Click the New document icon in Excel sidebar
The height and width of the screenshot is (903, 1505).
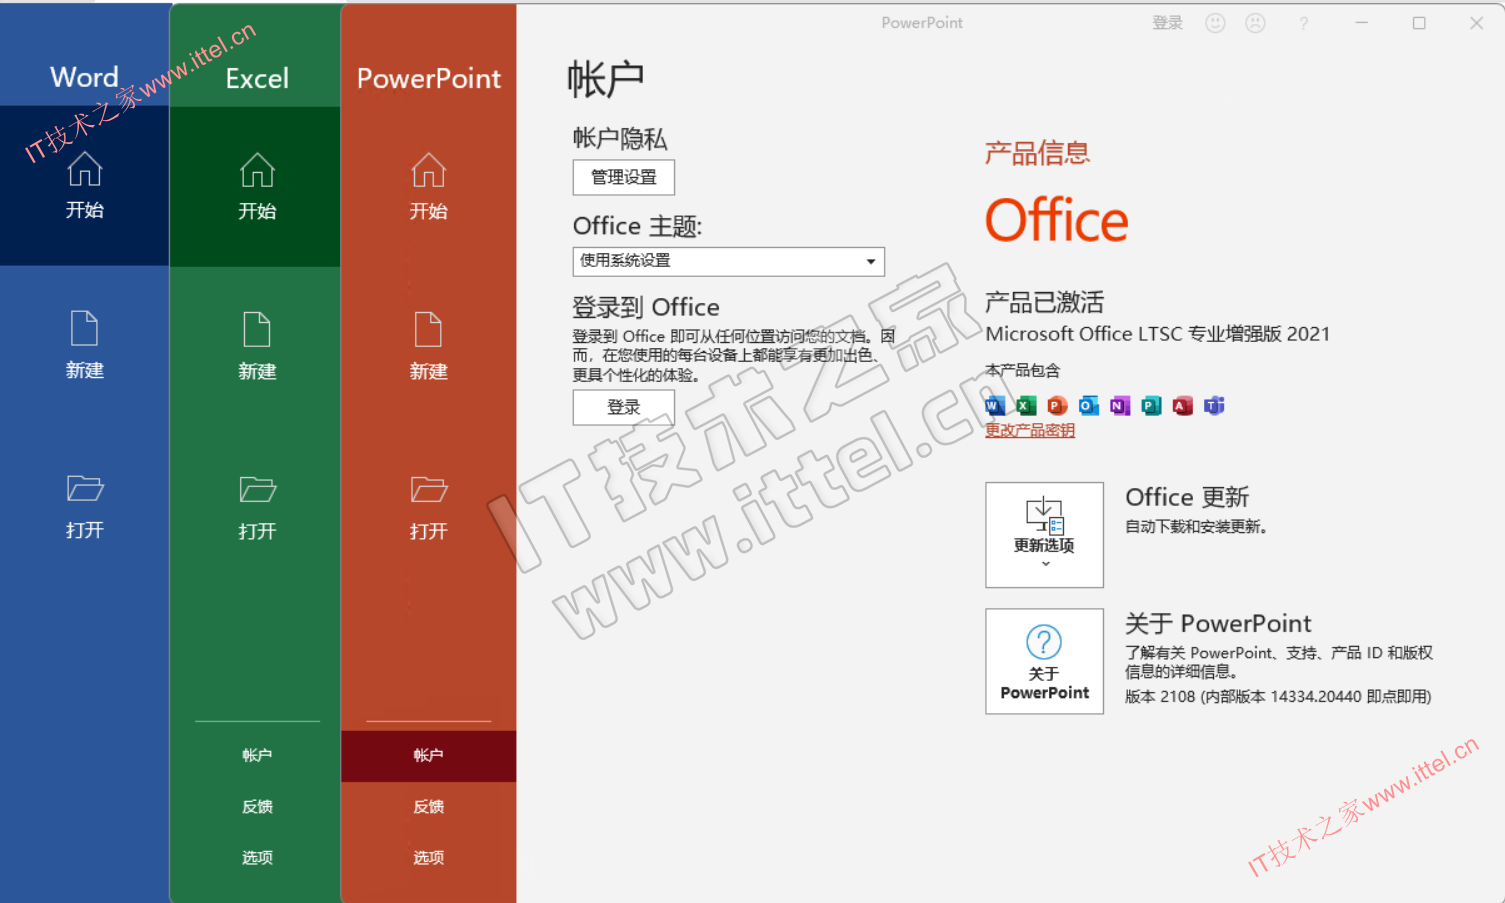click(257, 330)
